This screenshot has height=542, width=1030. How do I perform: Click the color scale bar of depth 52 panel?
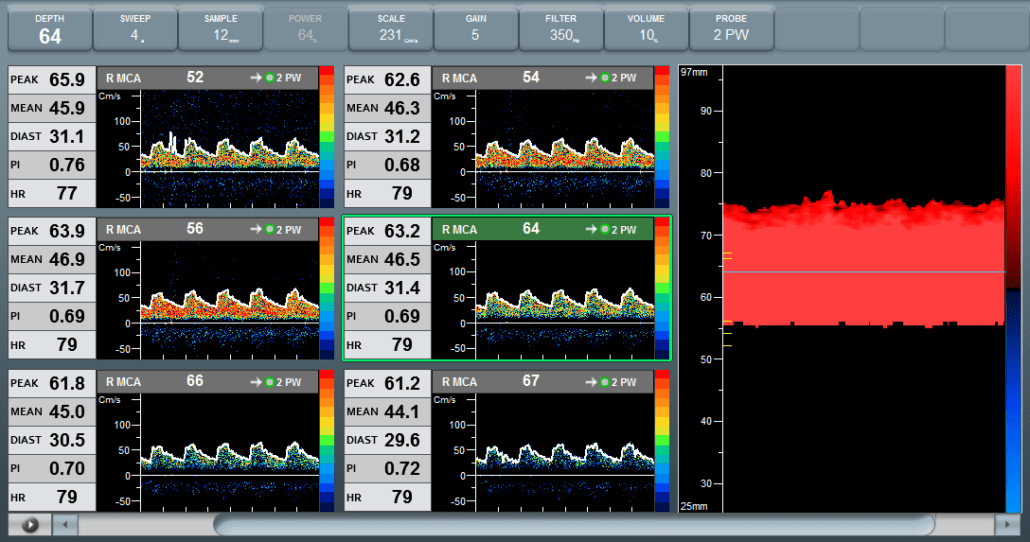326,137
